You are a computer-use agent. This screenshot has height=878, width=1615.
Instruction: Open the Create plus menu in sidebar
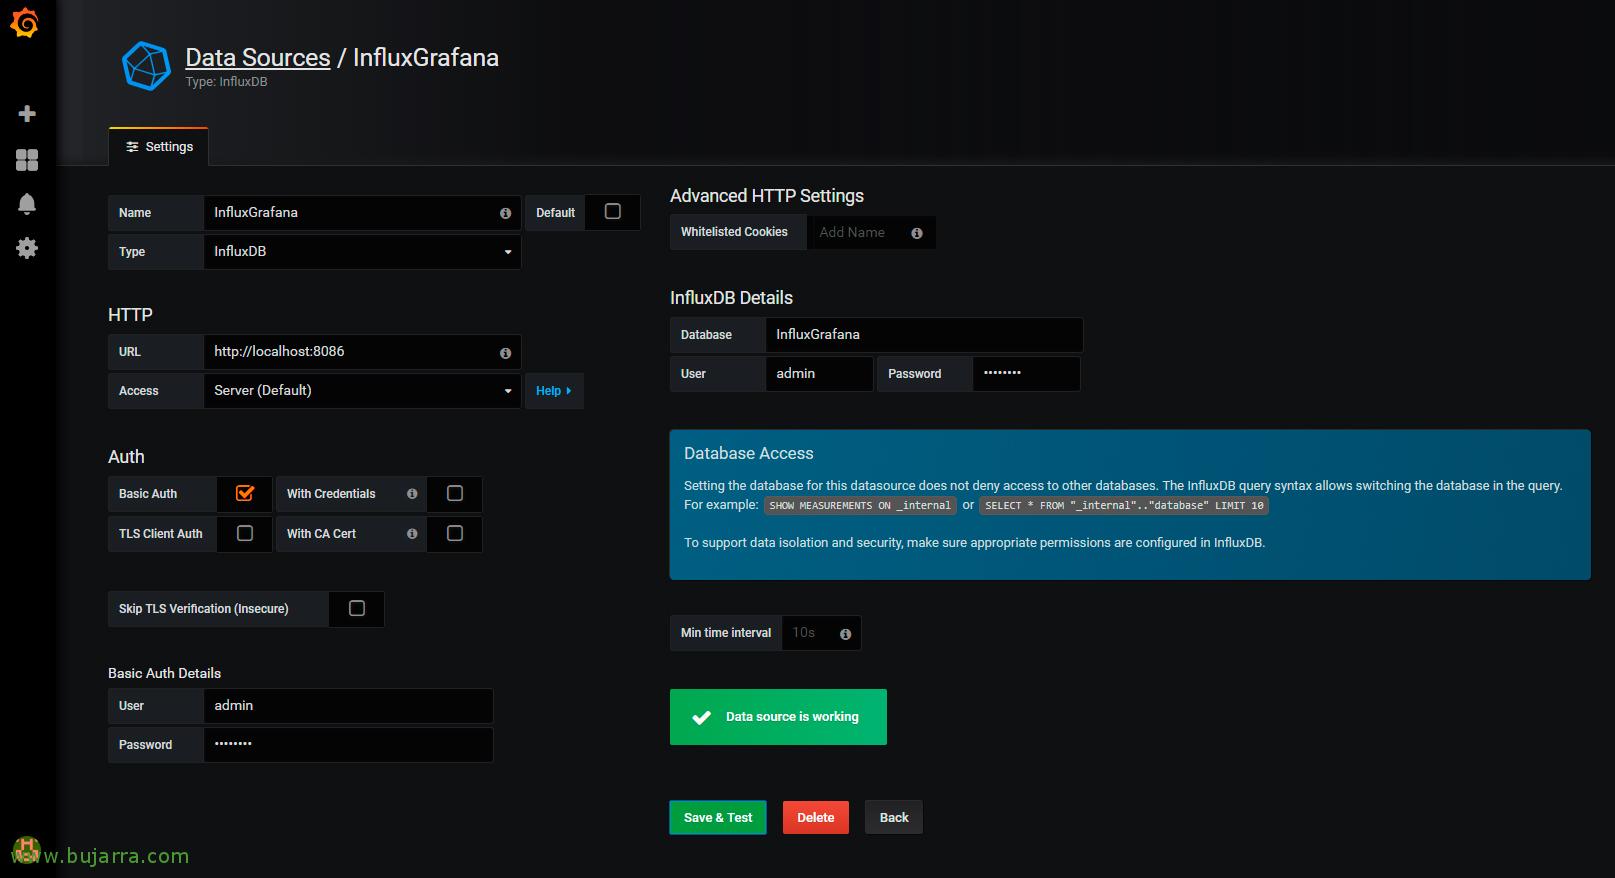click(x=27, y=114)
